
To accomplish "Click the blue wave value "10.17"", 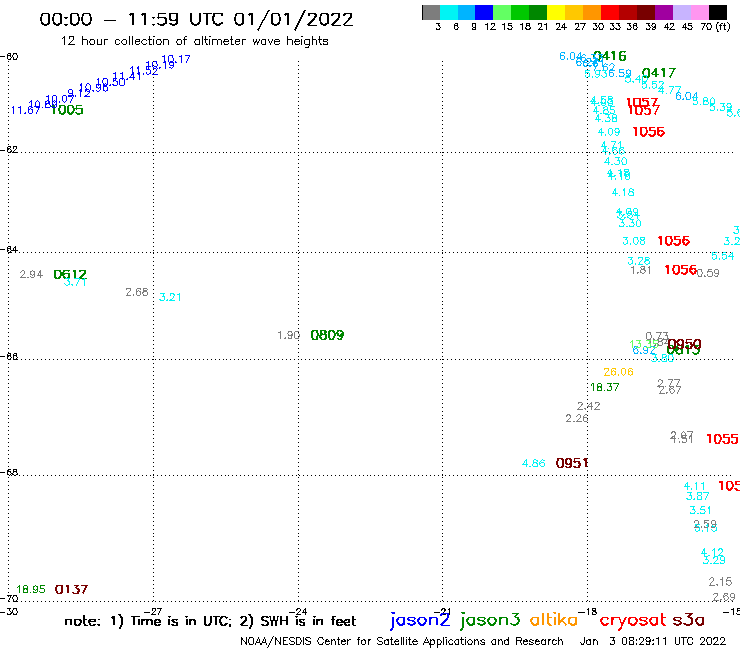I will 176,59.
